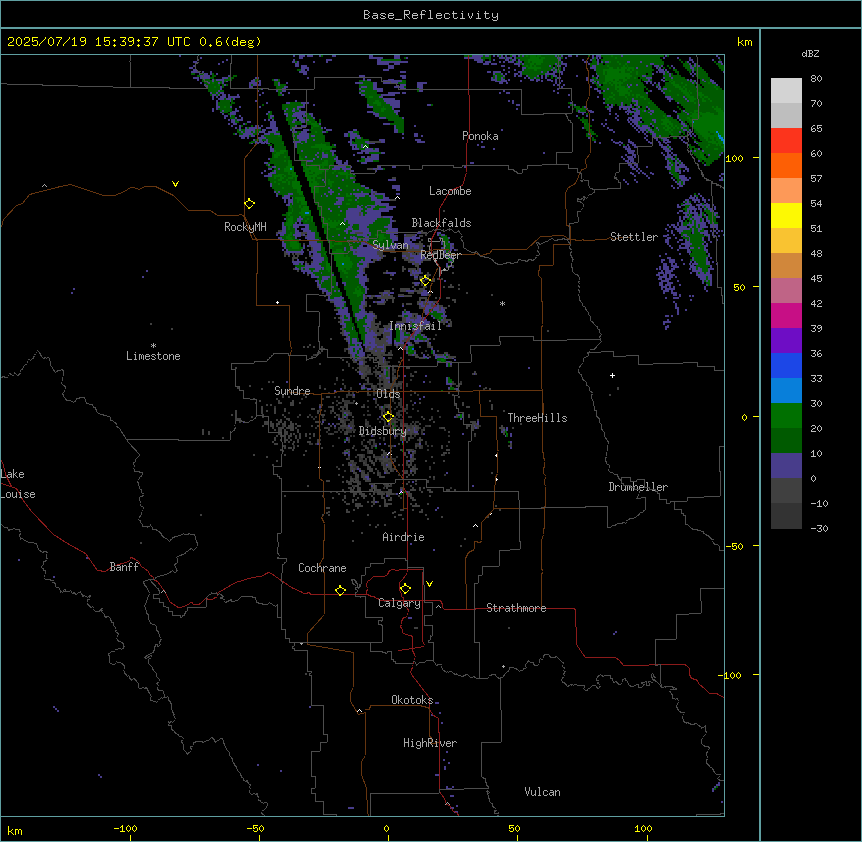Viewport: 862px width, 842px height.
Task: Click the RedDeer city label
Action: pos(440,255)
